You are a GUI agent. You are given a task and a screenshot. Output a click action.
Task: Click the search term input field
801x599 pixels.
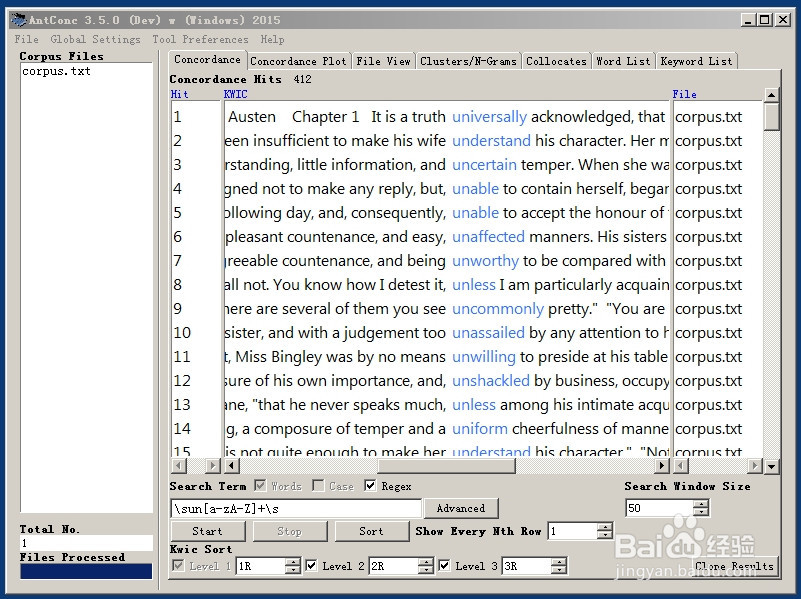[x=296, y=509]
